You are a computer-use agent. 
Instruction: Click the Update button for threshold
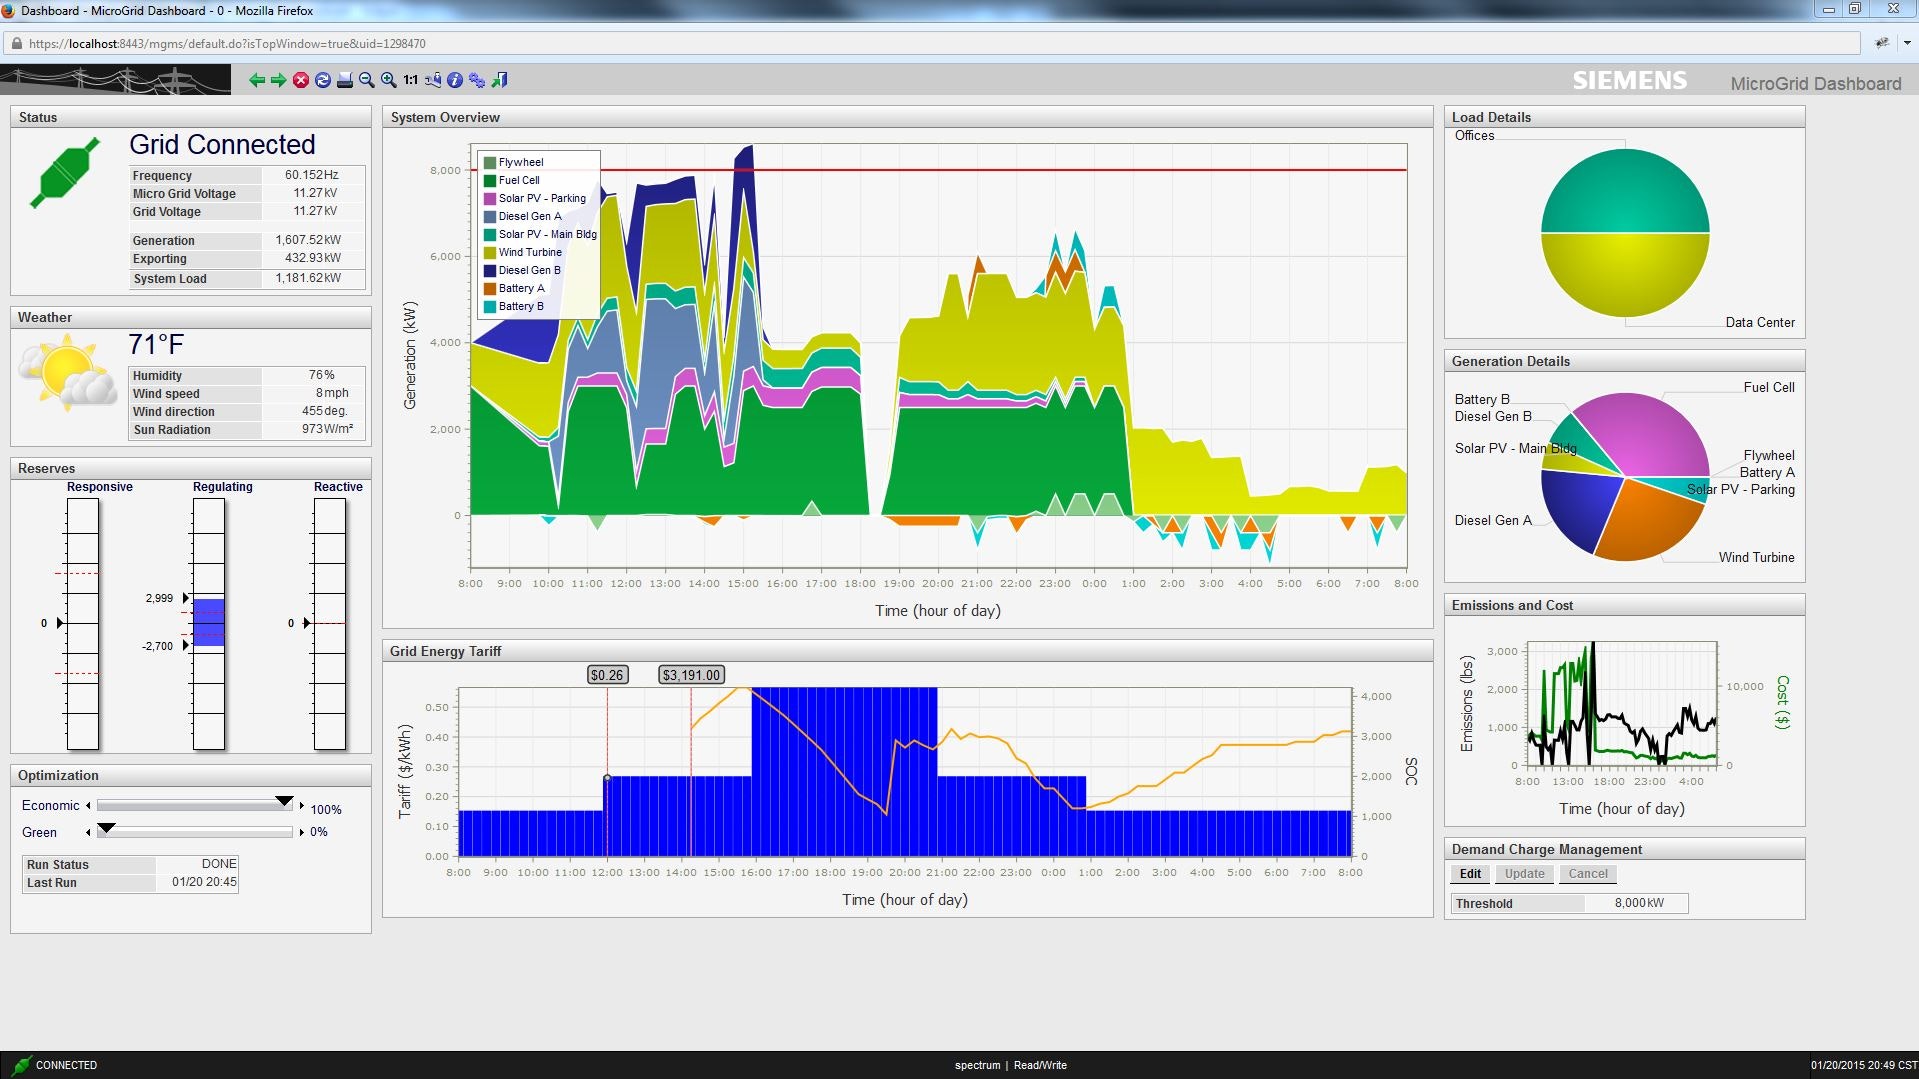click(1524, 874)
